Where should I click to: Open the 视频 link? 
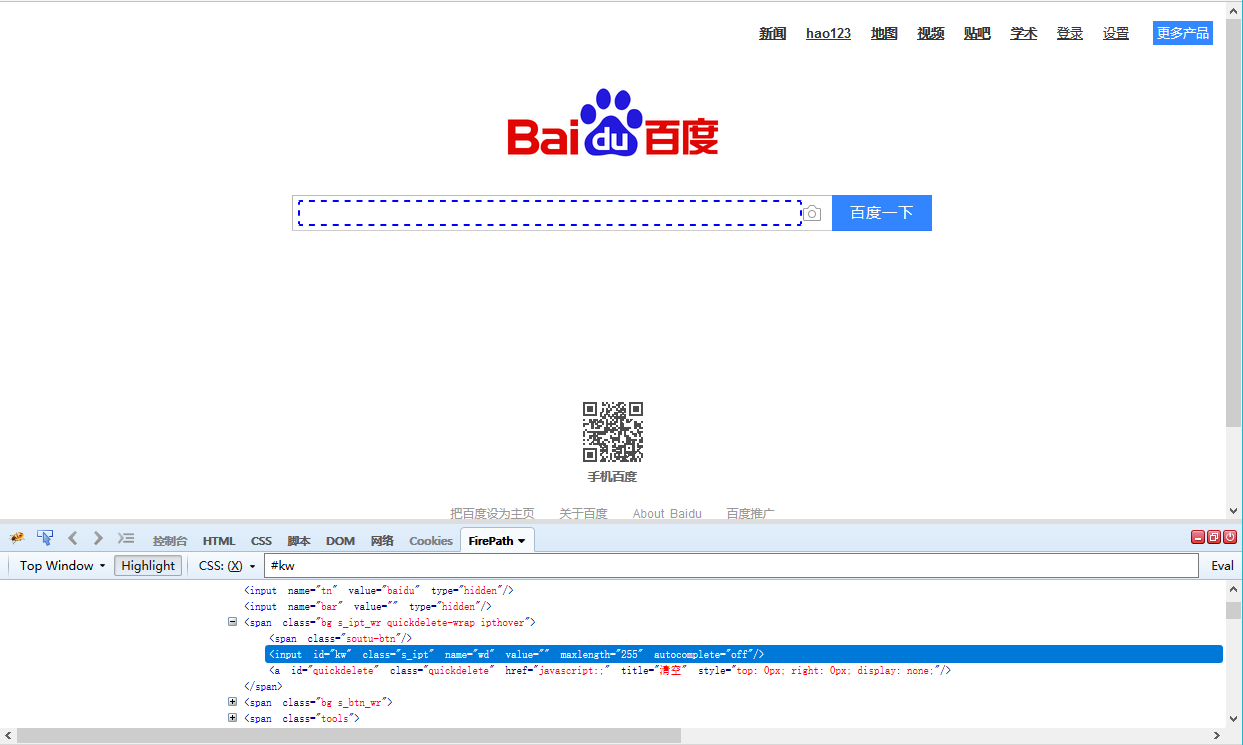931,33
